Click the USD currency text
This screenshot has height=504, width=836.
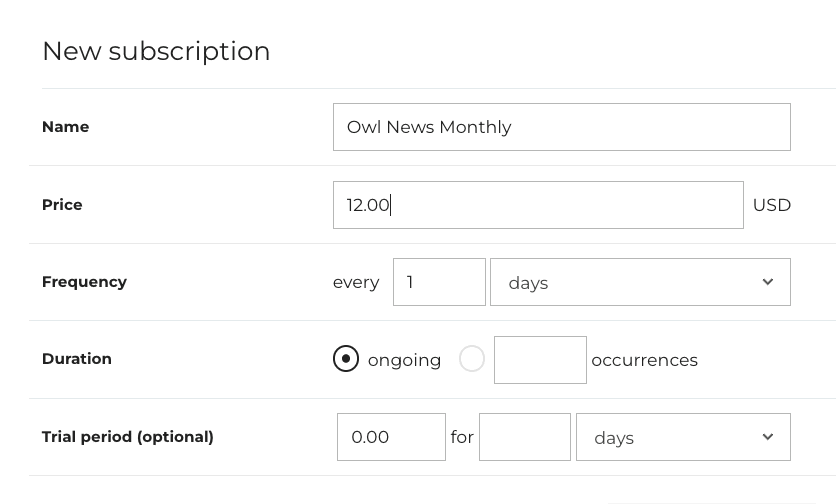[x=771, y=205]
